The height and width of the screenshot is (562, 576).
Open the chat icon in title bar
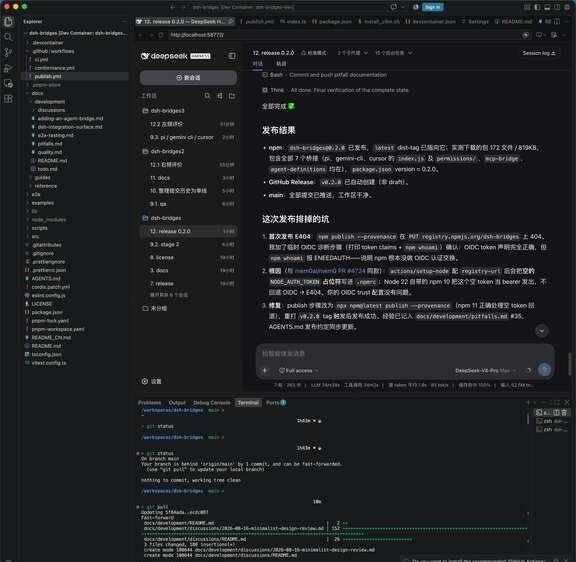click(393, 7)
